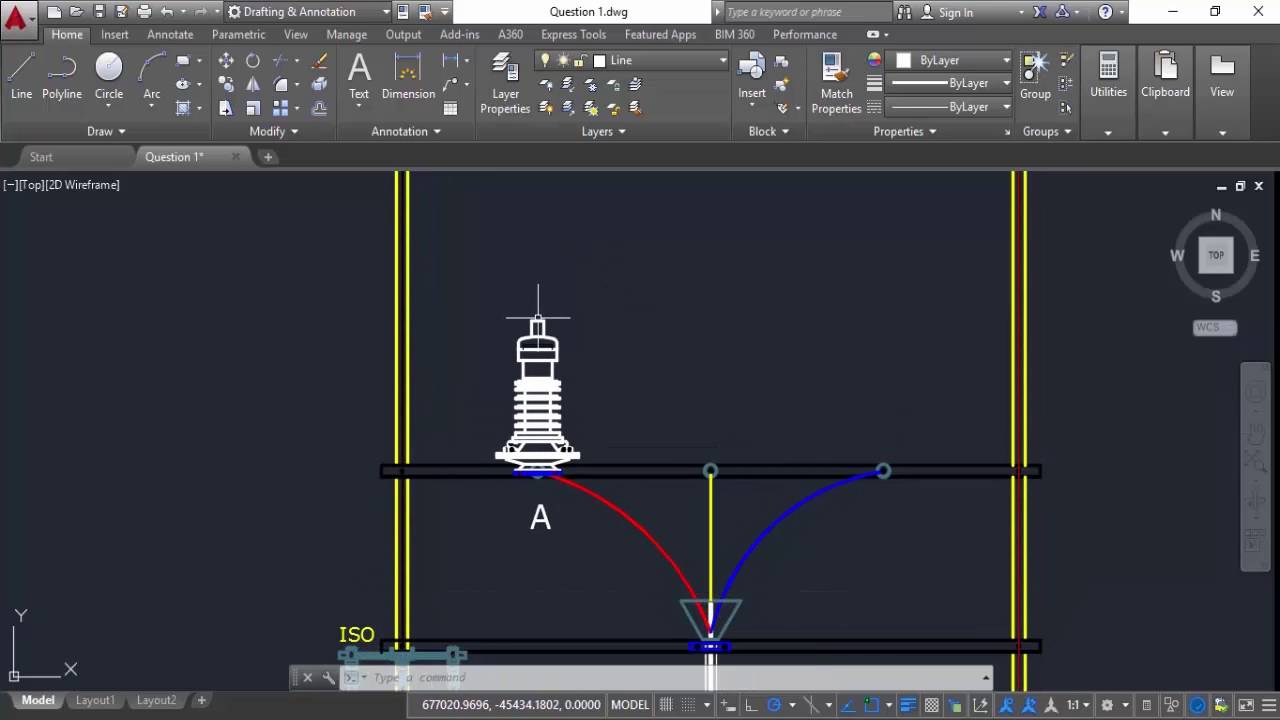Click the command line input field

pyautogui.click(x=670, y=677)
